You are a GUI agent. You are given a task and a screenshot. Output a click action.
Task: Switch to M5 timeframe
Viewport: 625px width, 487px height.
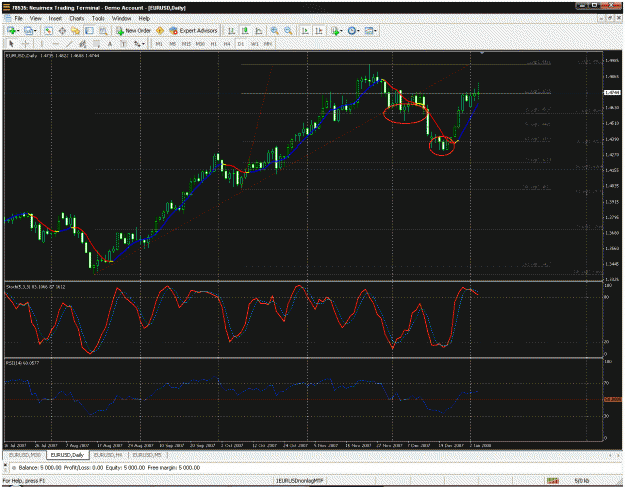pyautogui.click(x=173, y=44)
